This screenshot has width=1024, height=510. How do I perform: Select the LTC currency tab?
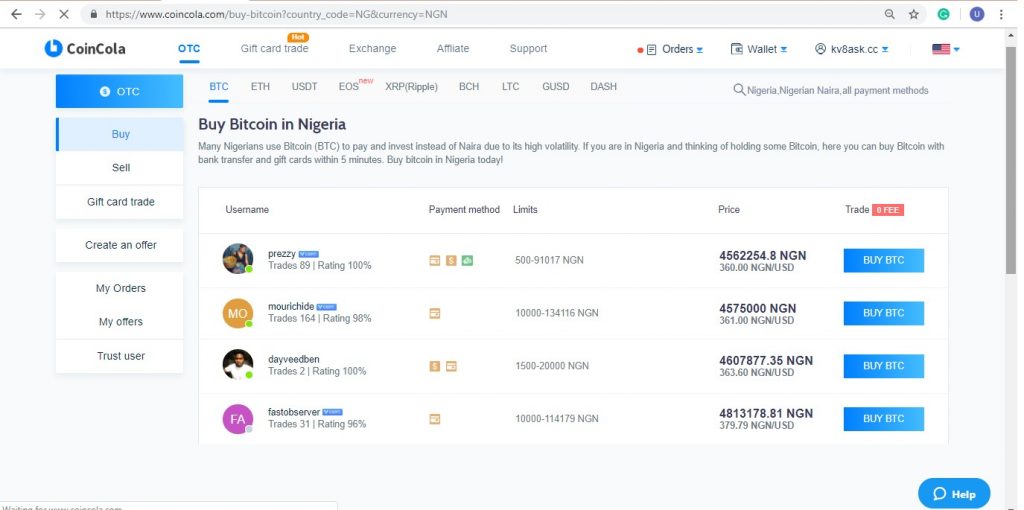pos(511,87)
